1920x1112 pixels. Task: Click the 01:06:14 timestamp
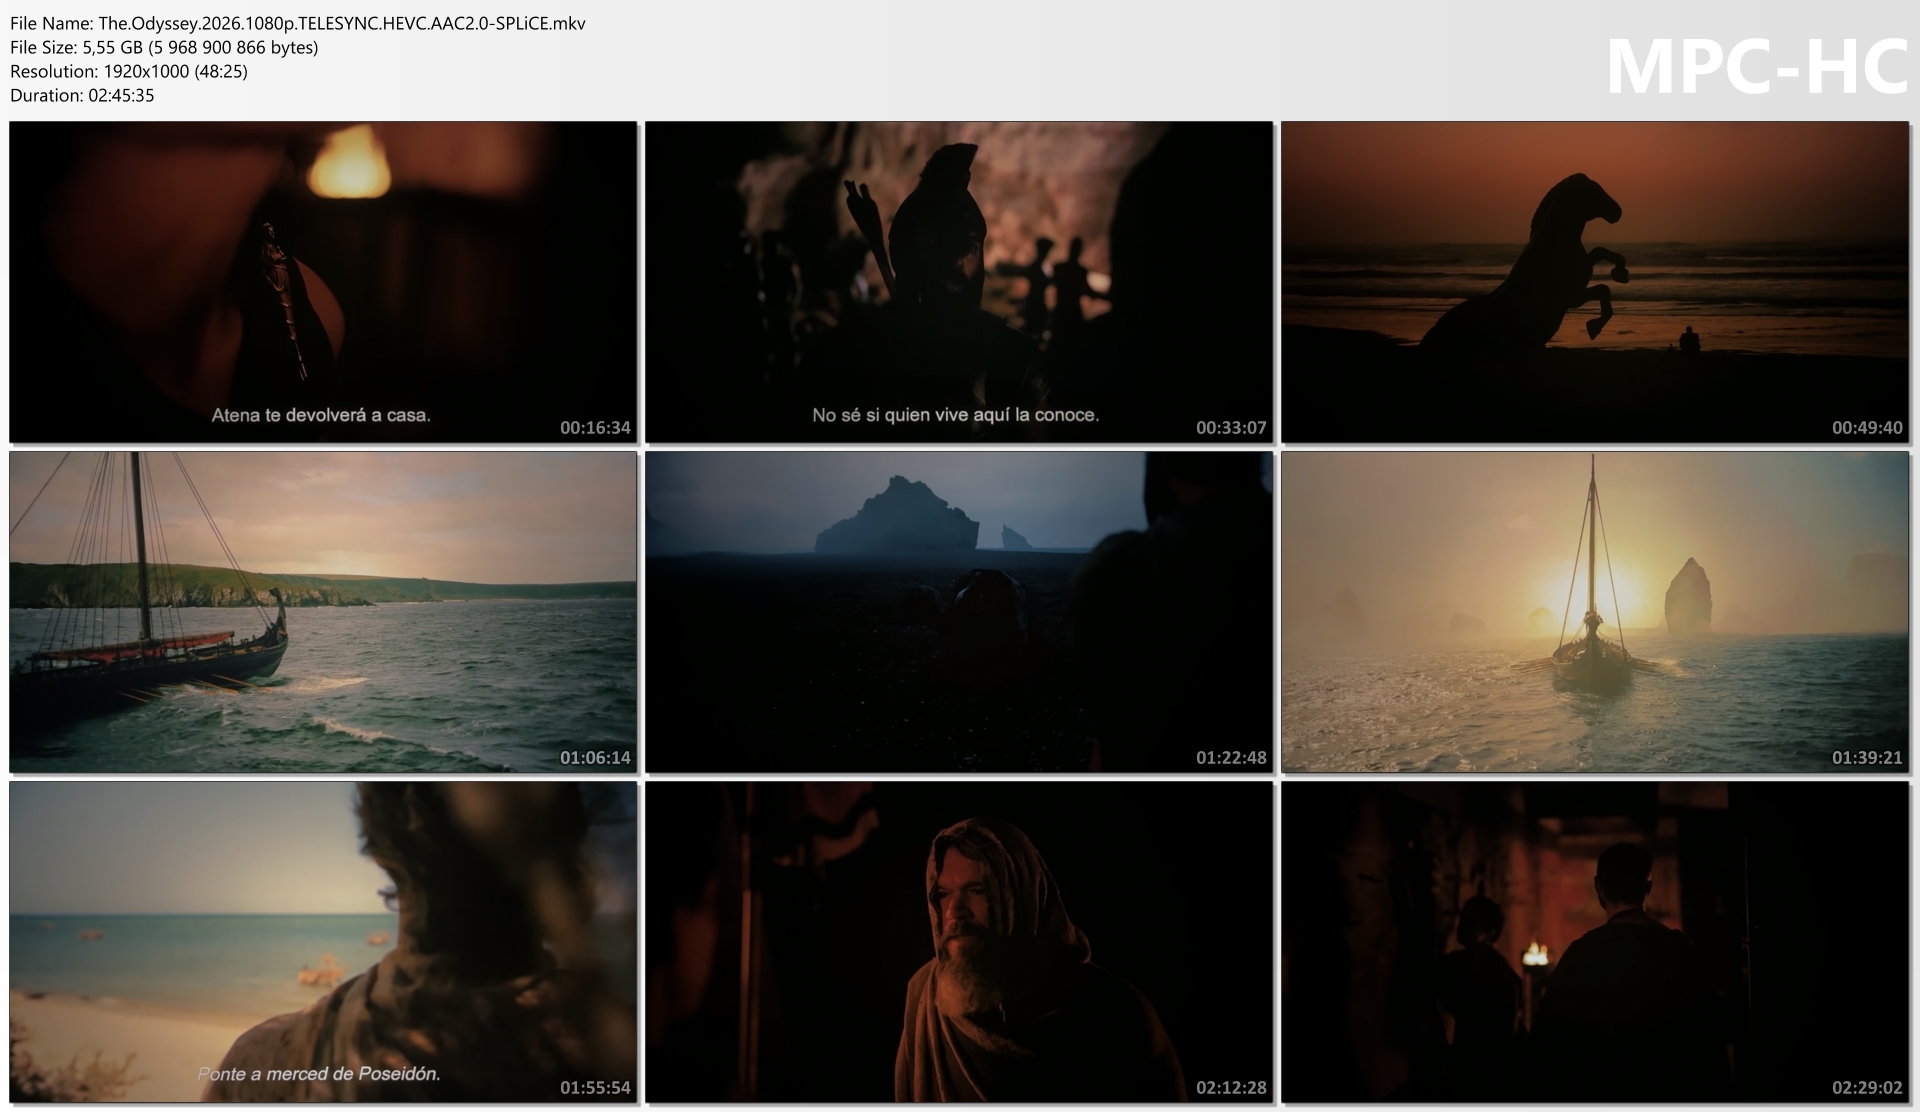coord(595,758)
